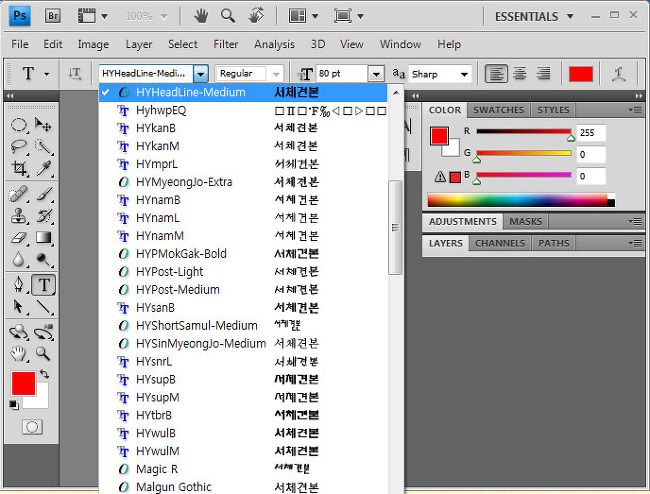Viewport: 650px width, 494px height.
Task: Switch to the Masks tab
Action: pyautogui.click(x=525, y=221)
